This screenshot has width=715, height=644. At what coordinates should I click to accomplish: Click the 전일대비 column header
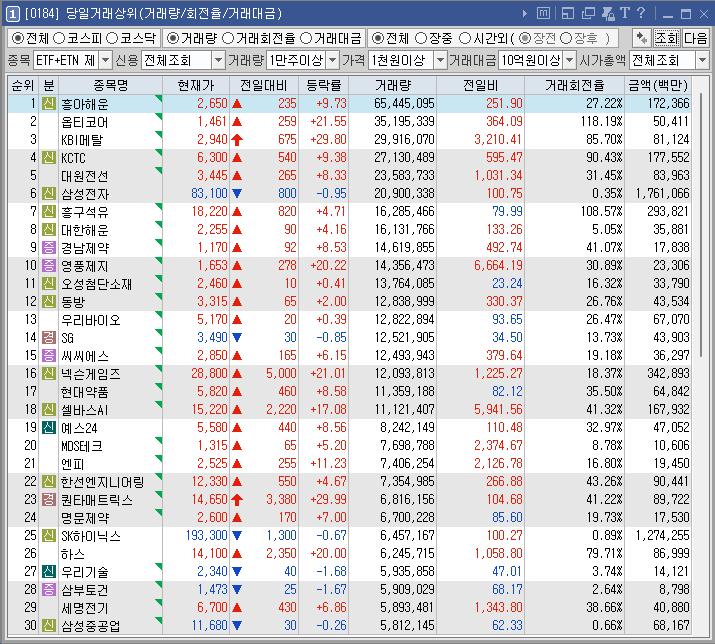(264, 85)
